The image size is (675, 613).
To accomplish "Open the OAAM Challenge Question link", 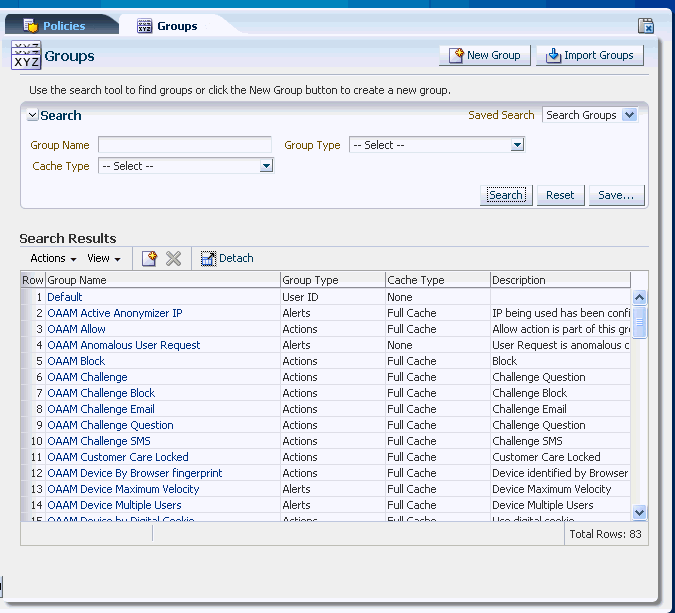I will click(x=111, y=425).
